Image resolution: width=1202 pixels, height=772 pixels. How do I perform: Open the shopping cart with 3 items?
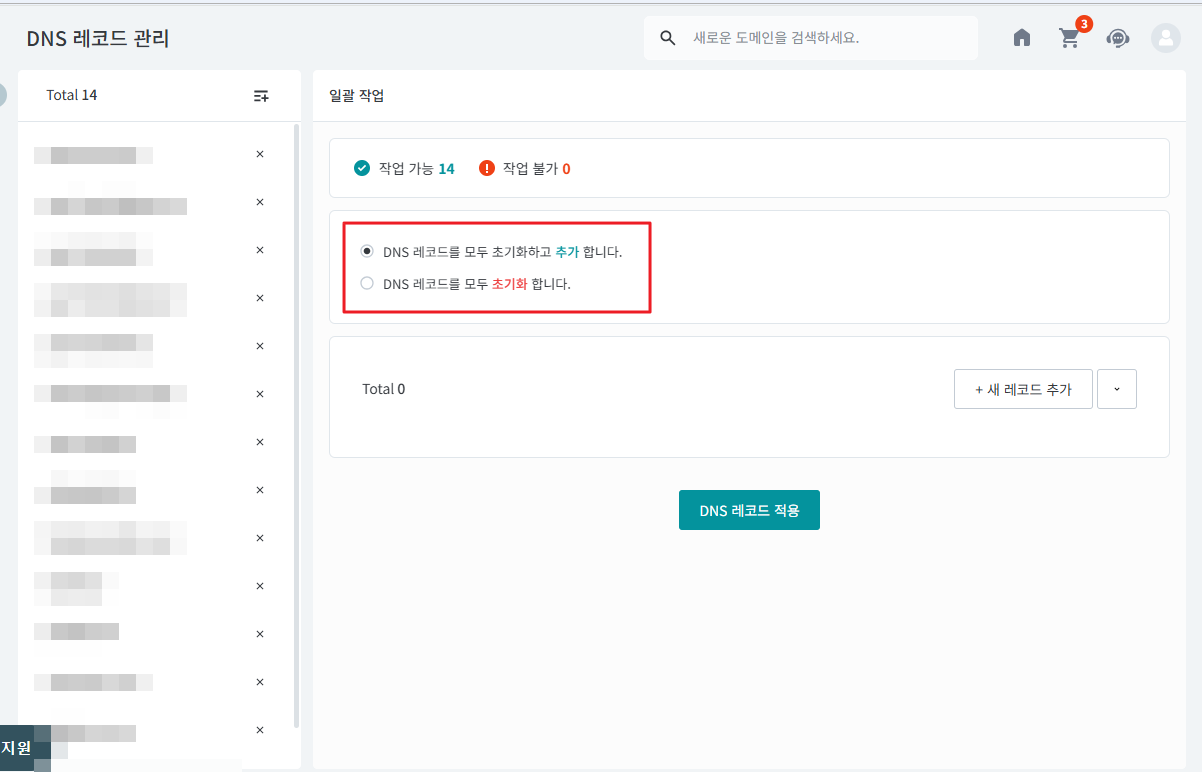1069,38
